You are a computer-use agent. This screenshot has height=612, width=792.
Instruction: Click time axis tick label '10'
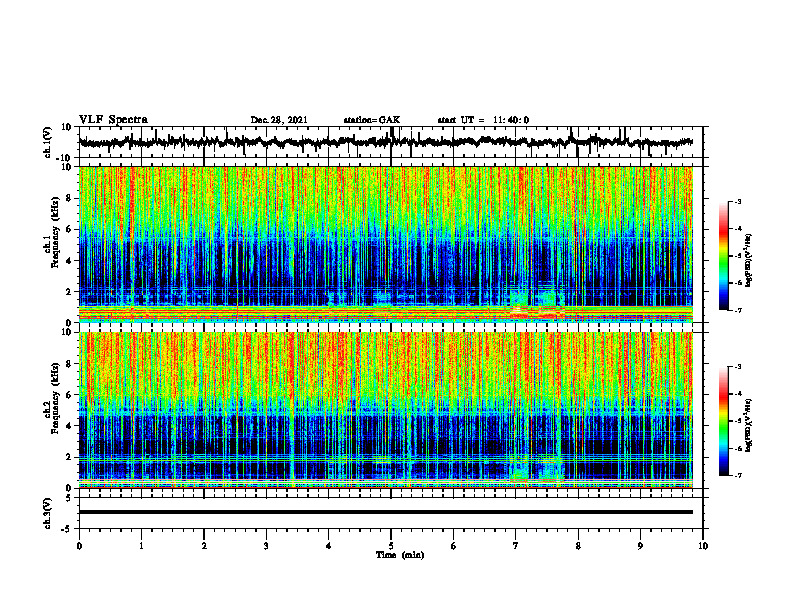[x=703, y=546]
